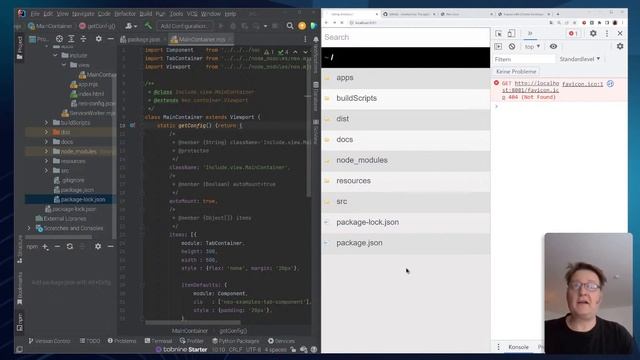Image resolution: width=640 pixels, height=360 pixels.
Task: Open npm panel settings gear
Action: coord(98,247)
